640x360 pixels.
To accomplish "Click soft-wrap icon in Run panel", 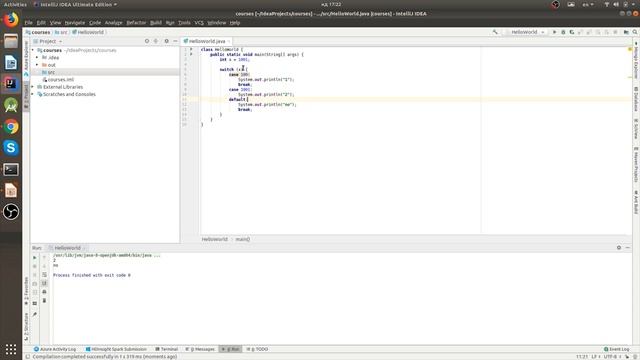I will pyautogui.click(x=44, y=275).
